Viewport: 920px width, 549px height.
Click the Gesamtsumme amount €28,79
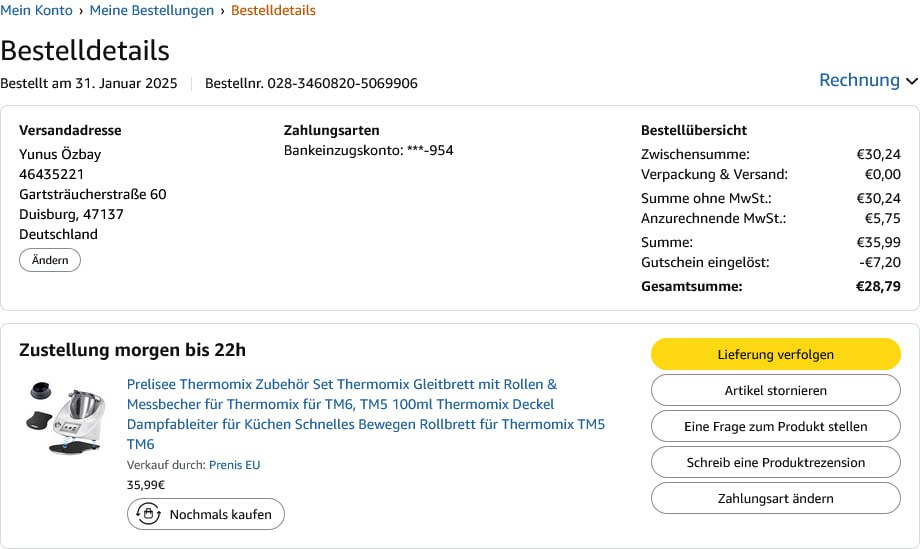(x=878, y=286)
